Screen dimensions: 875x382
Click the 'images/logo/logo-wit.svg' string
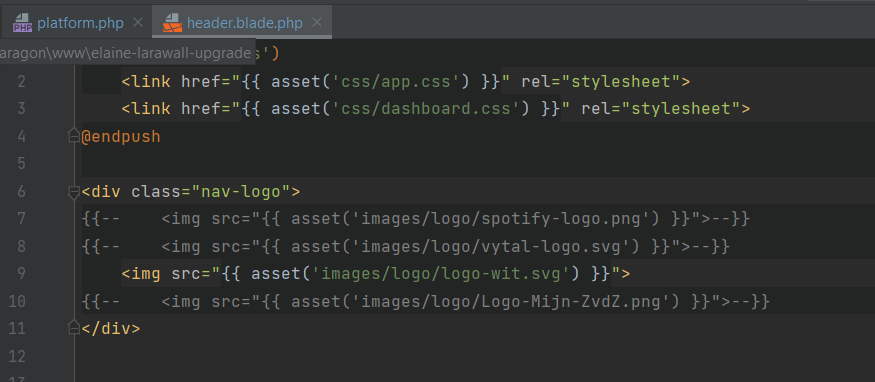click(441, 274)
